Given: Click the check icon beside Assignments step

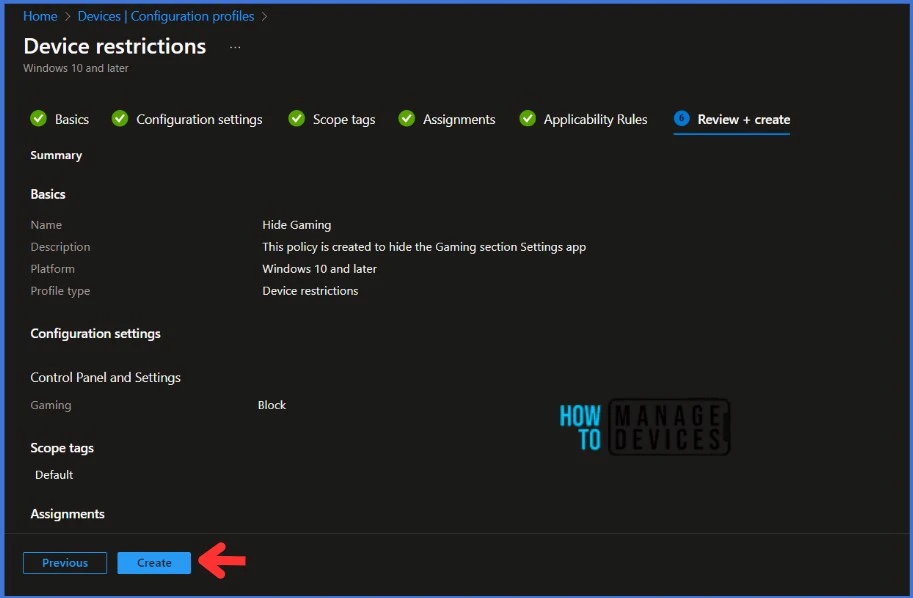Looking at the screenshot, I should (x=406, y=119).
